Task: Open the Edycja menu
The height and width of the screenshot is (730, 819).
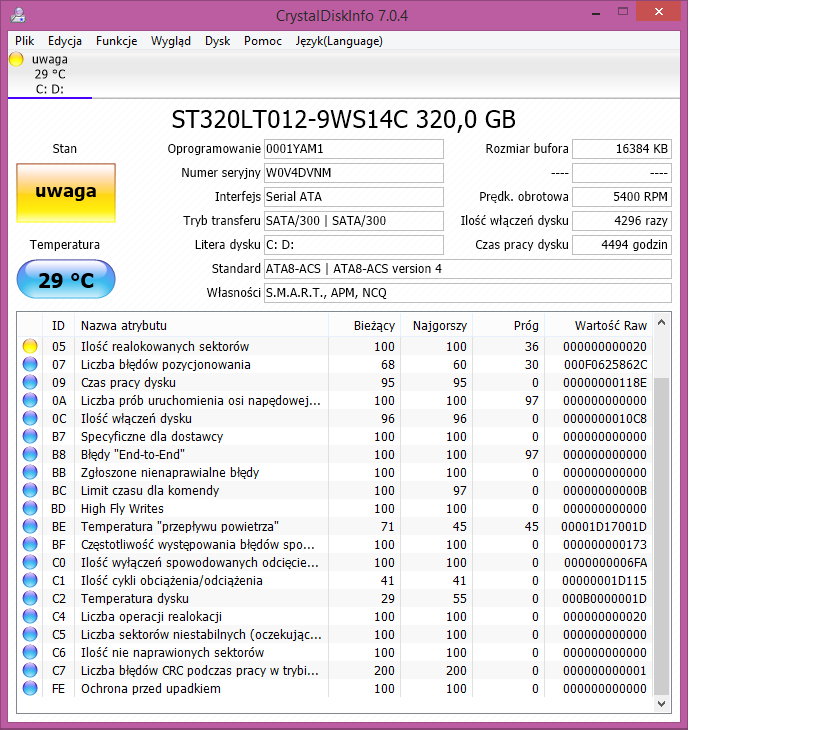Action: 65,41
